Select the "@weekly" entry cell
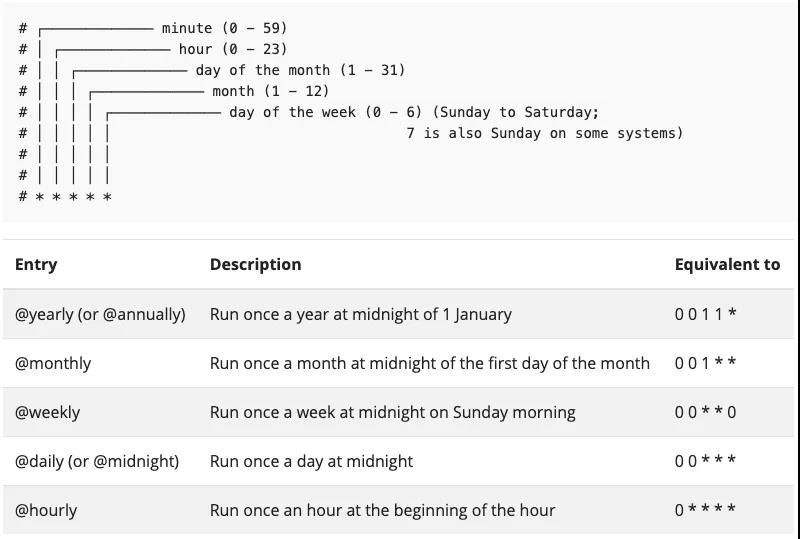The width and height of the screenshot is (800, 539). pyautogui.click(x=47, y=412)
